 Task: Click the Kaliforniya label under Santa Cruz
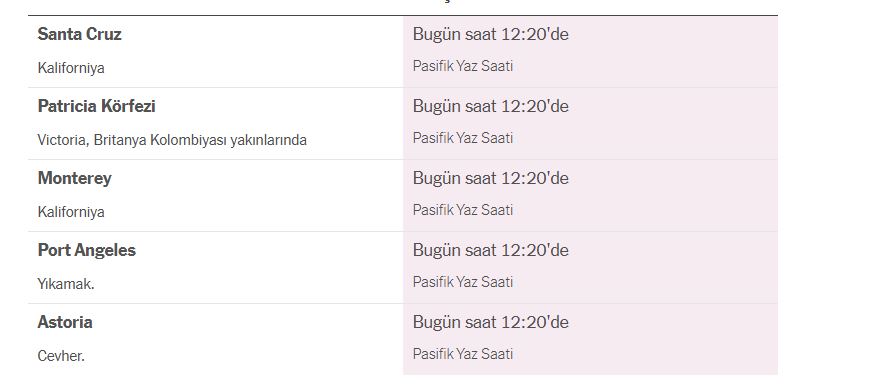coord(71,68)
